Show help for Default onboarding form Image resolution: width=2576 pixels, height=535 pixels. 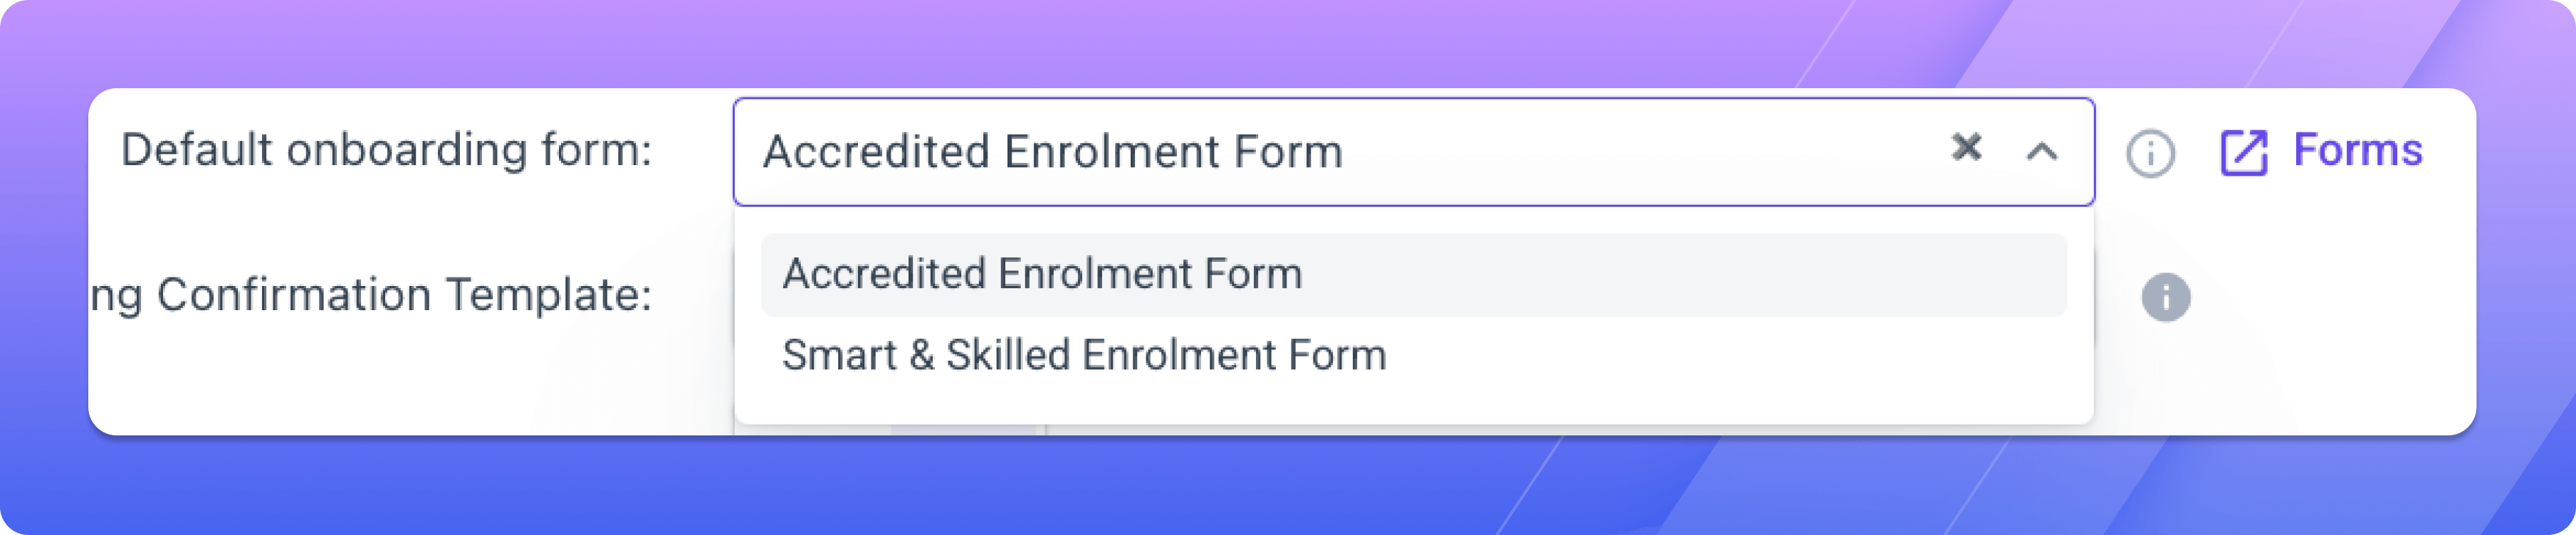pos(2150,154)
